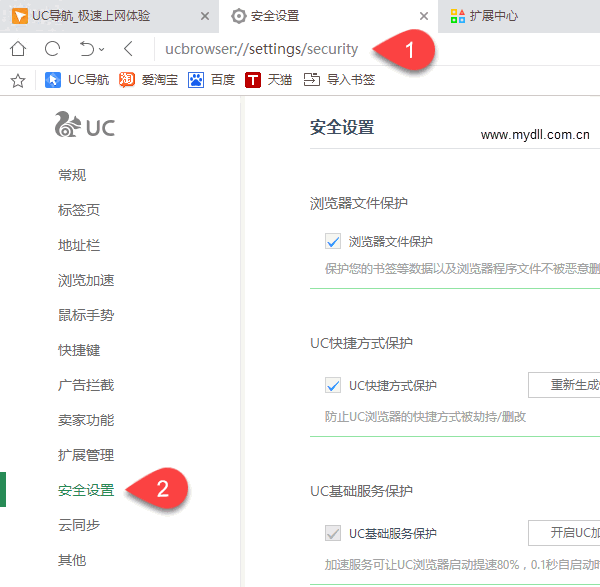The image size is (600, 587).
Task: Reload the page with refresh icon
Action: 52,49
